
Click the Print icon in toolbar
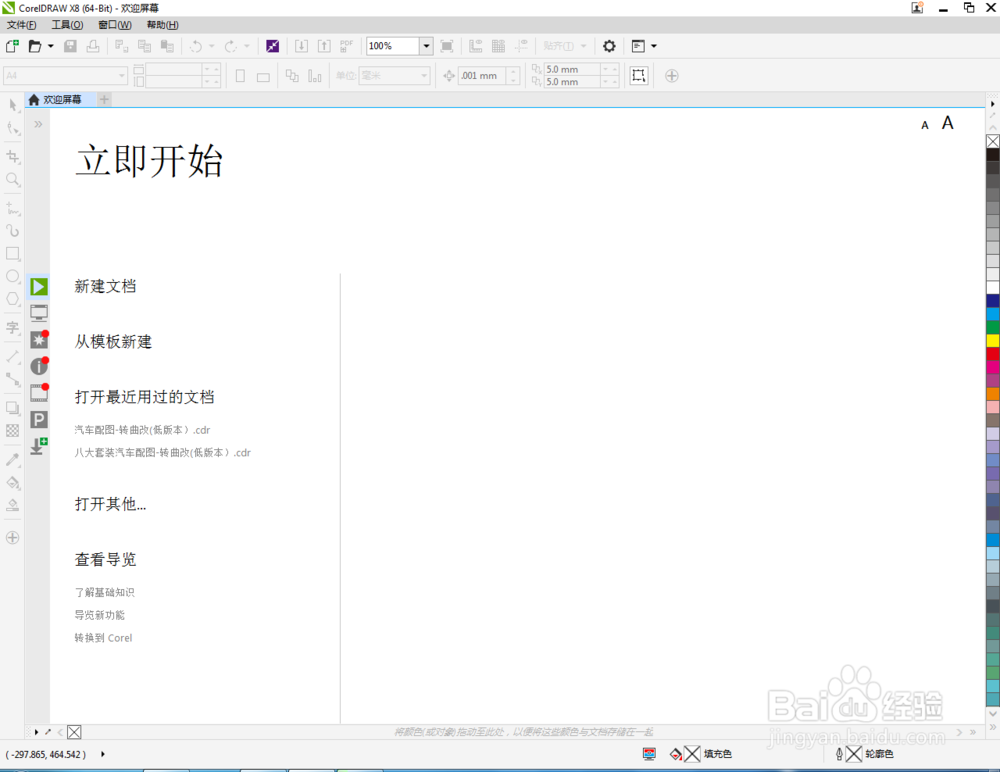[93, 46]
